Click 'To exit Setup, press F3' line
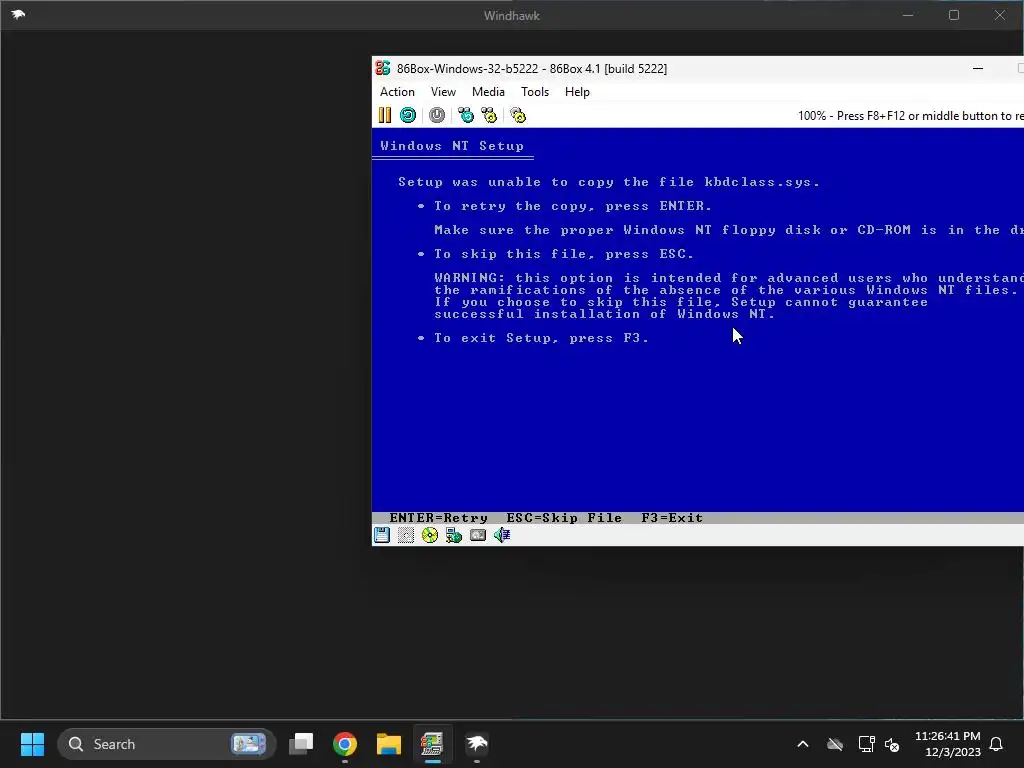The width and height of the screenshot is (1024, 768). (x=541, y=338)
